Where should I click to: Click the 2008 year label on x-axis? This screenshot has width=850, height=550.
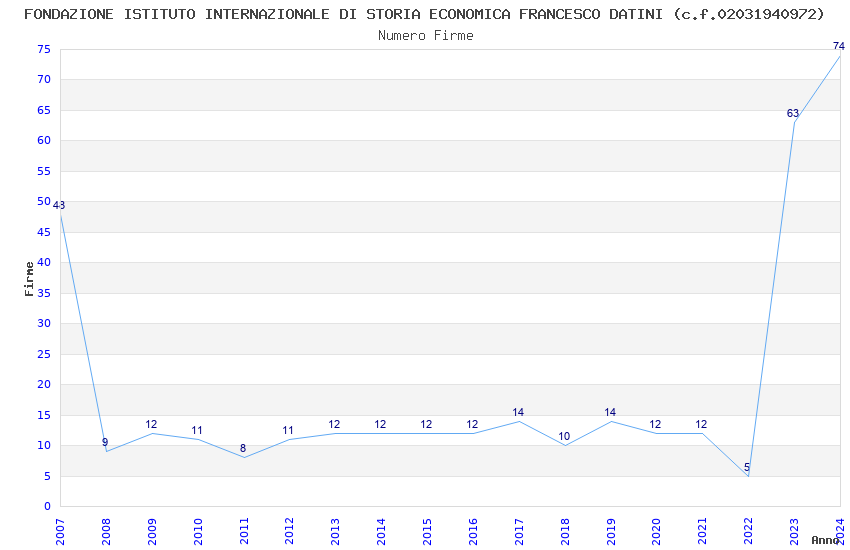pos(106,532)
